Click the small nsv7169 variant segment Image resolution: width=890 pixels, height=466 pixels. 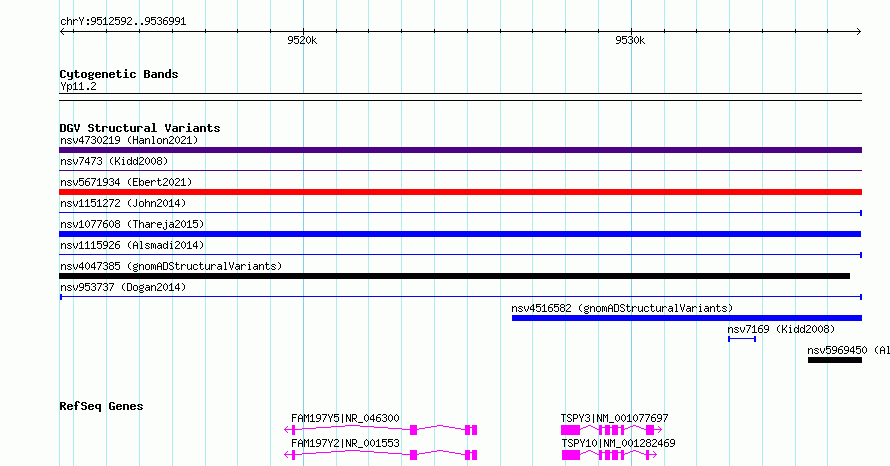click(x=742, y=339)
